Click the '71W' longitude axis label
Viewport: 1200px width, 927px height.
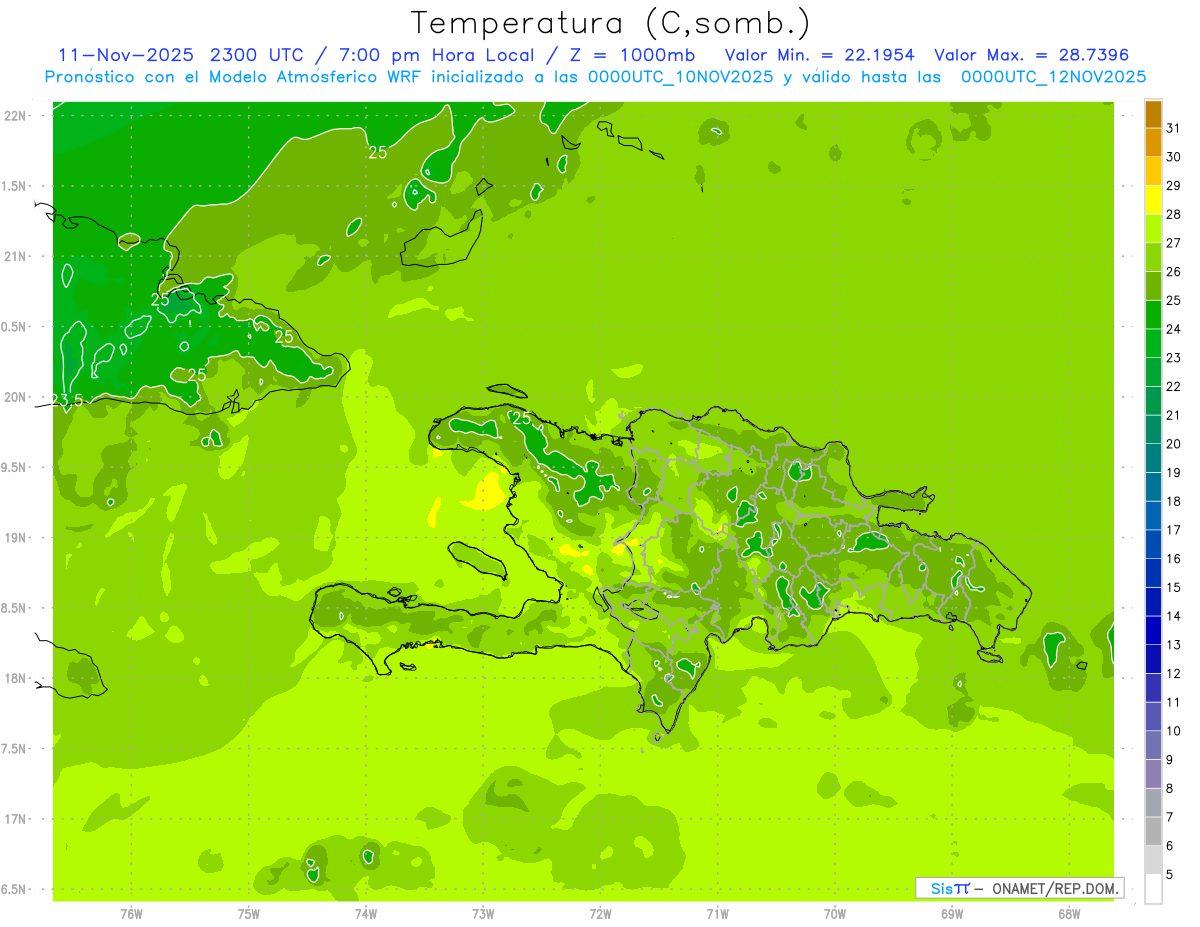click(717, 914)
